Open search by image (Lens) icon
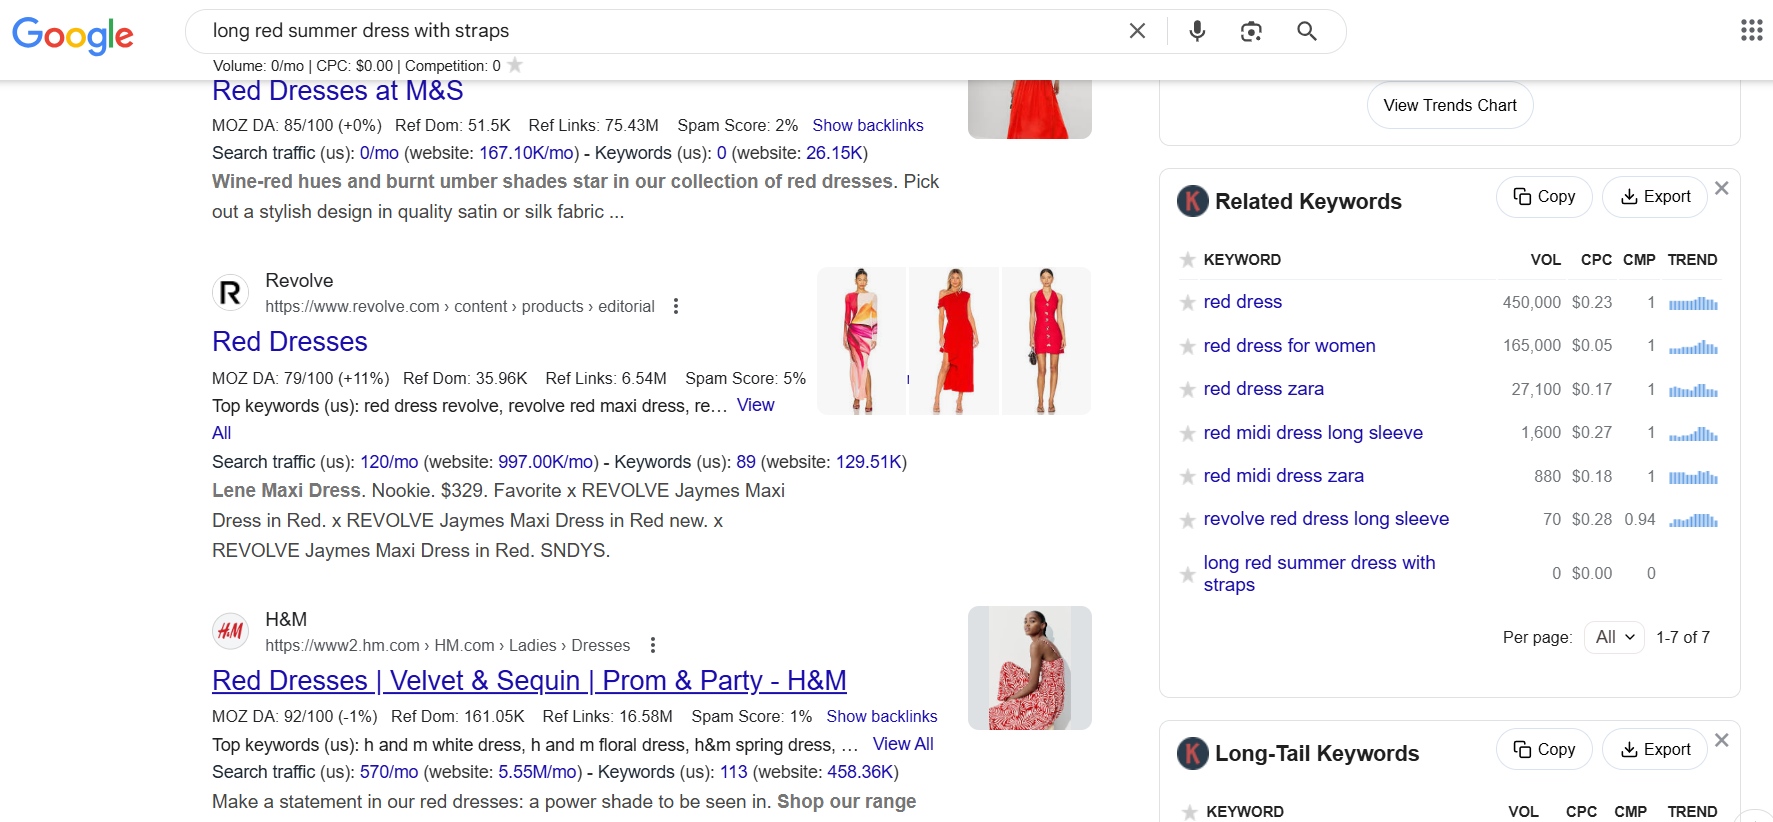Screen dimensions: 1773x822 tap(1251, 31)
